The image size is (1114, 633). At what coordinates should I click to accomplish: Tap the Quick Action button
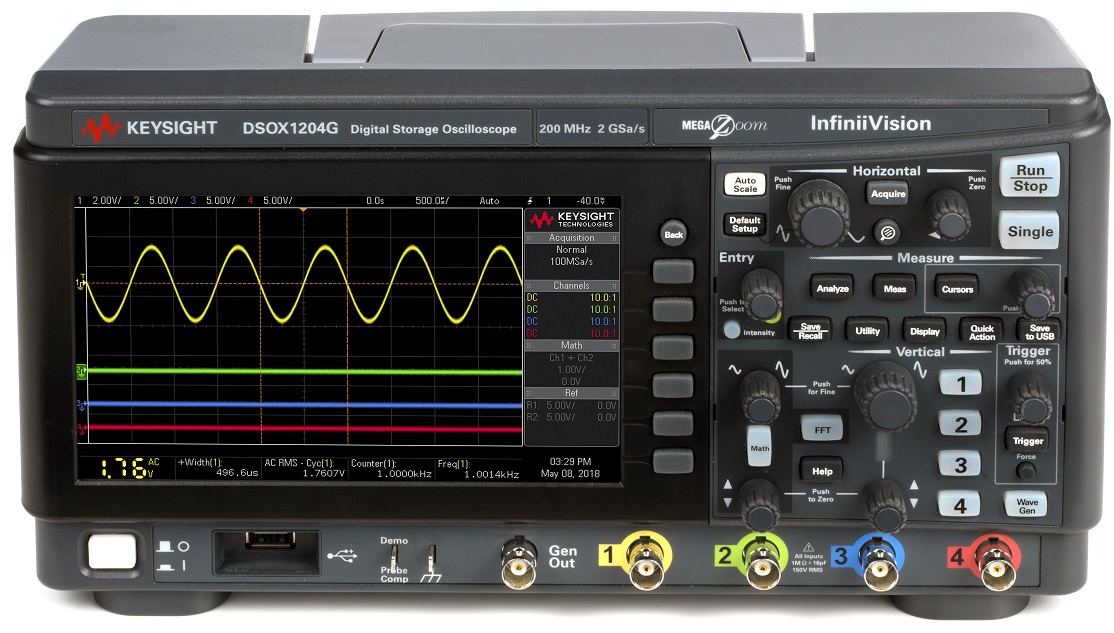coord(982,332)
